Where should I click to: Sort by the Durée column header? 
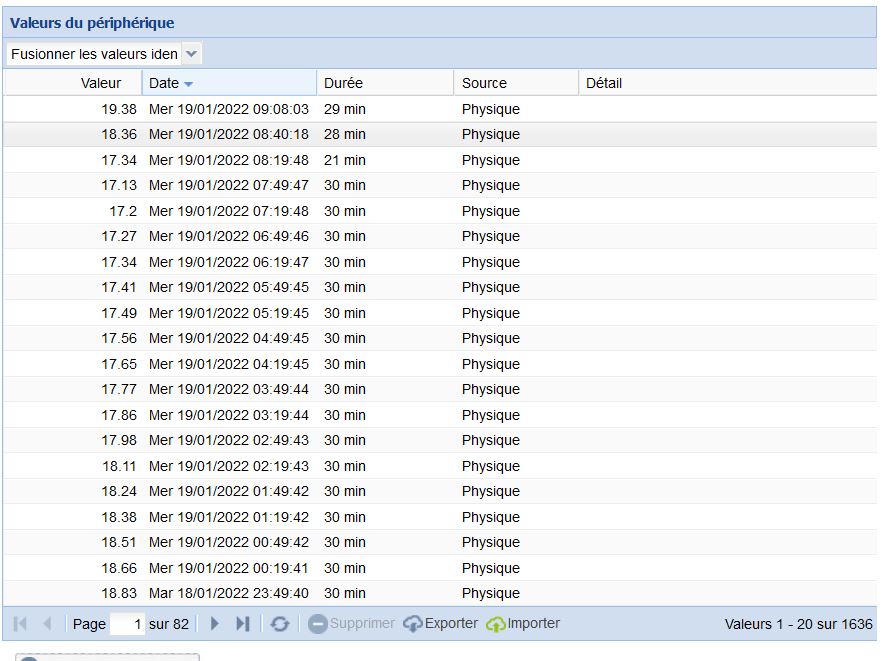point(343,83)
